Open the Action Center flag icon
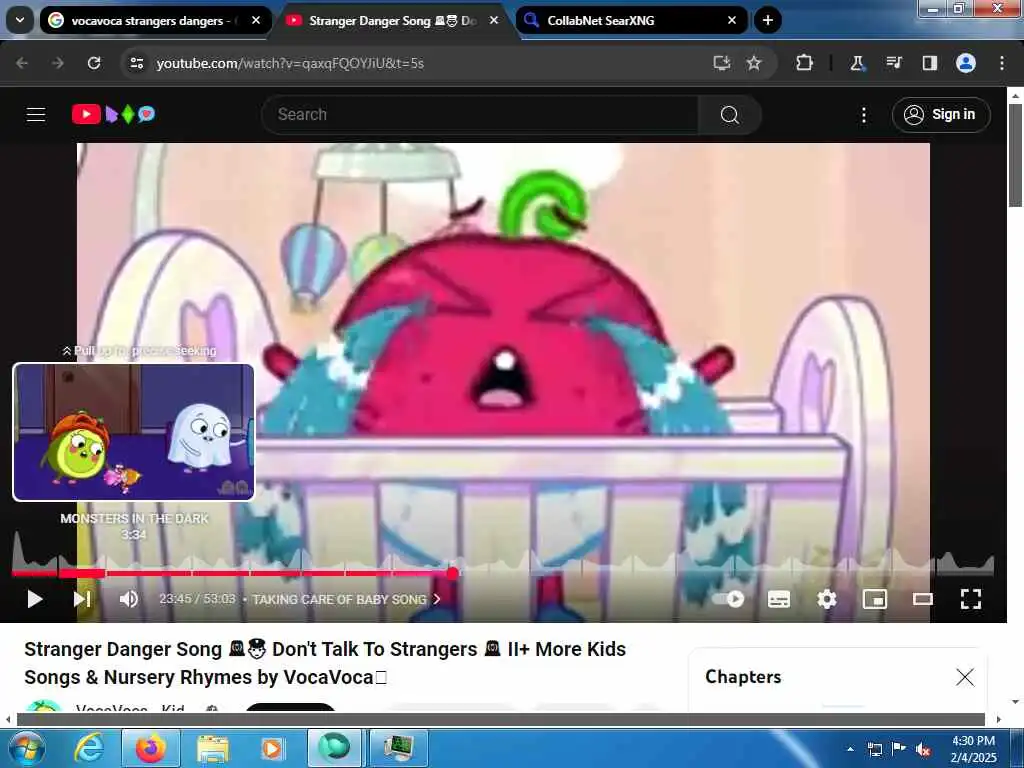 (x=899, y=749)
